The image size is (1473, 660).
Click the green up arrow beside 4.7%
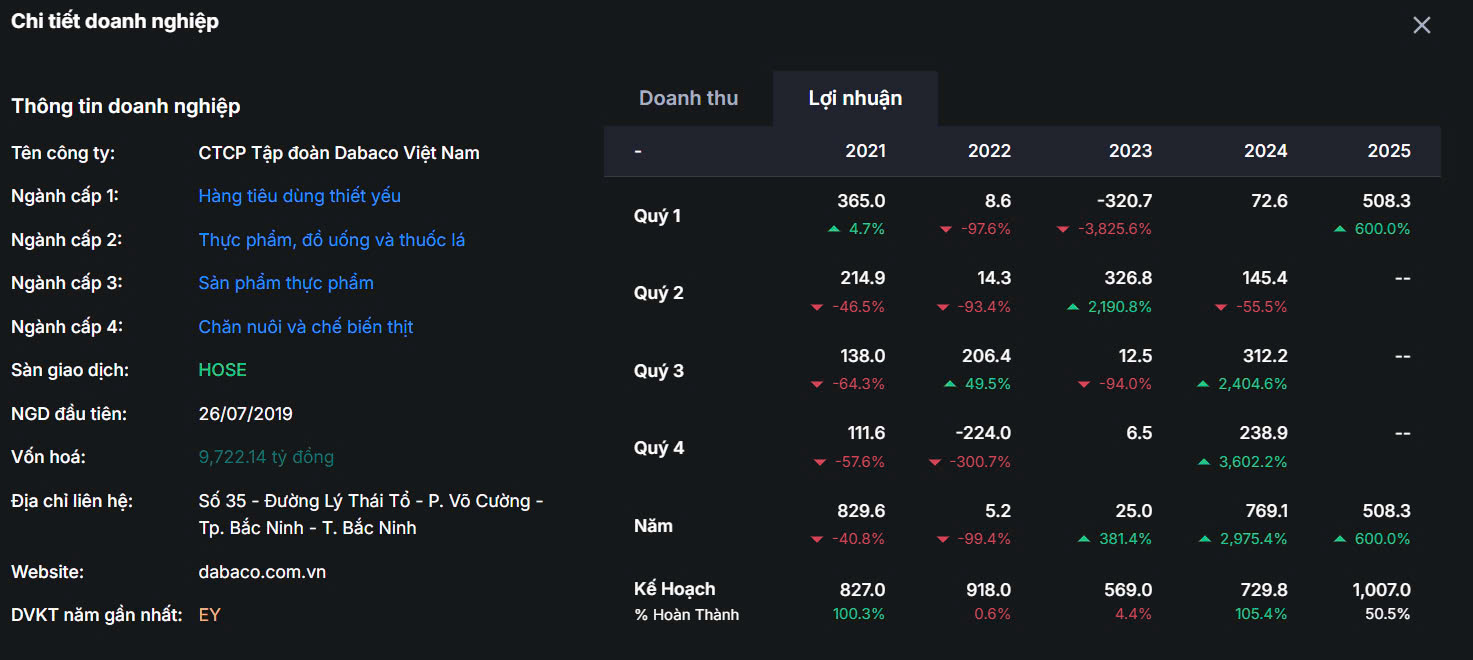click(834, 229)
